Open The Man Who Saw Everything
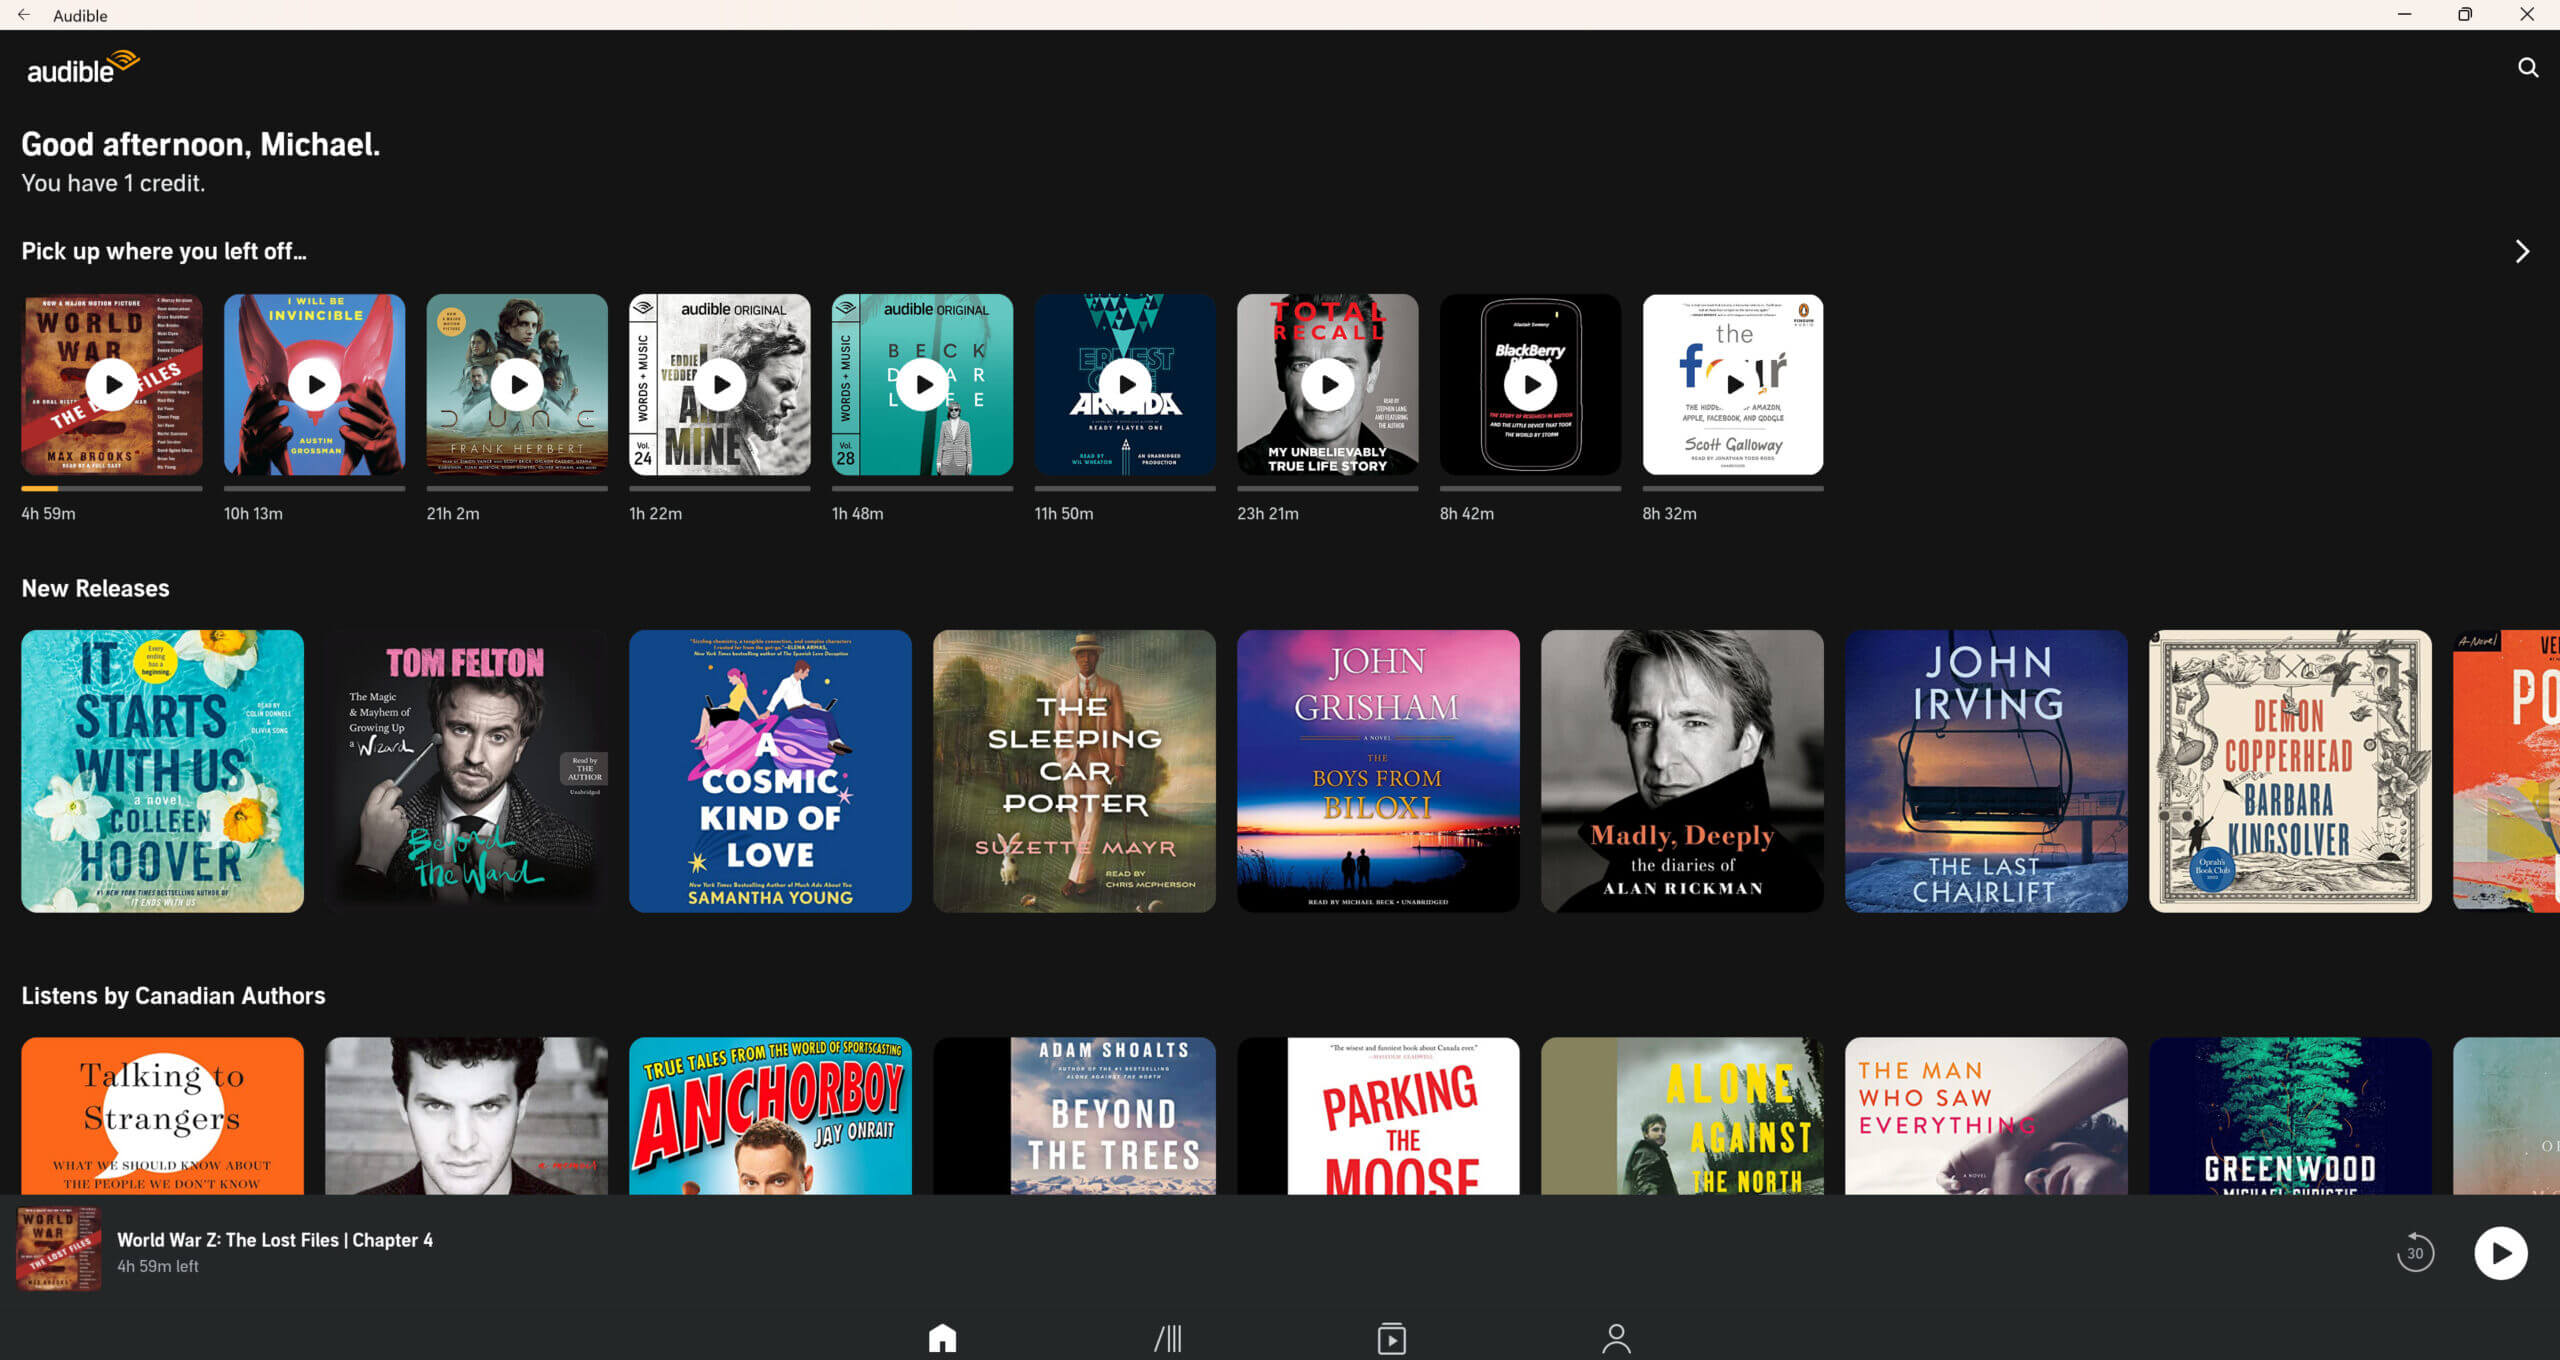This screenshot has width=2560, height=1360. [x=1986, y=1116]
